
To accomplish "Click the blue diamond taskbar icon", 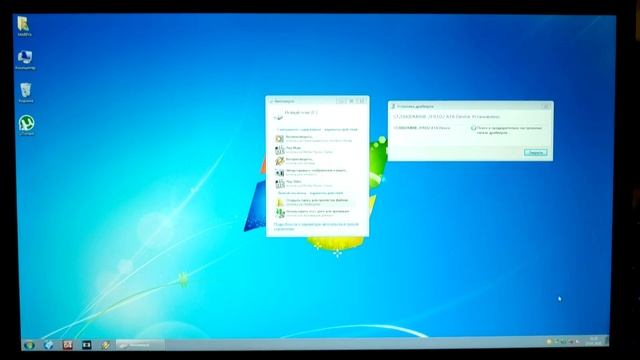I will (49, 345).
